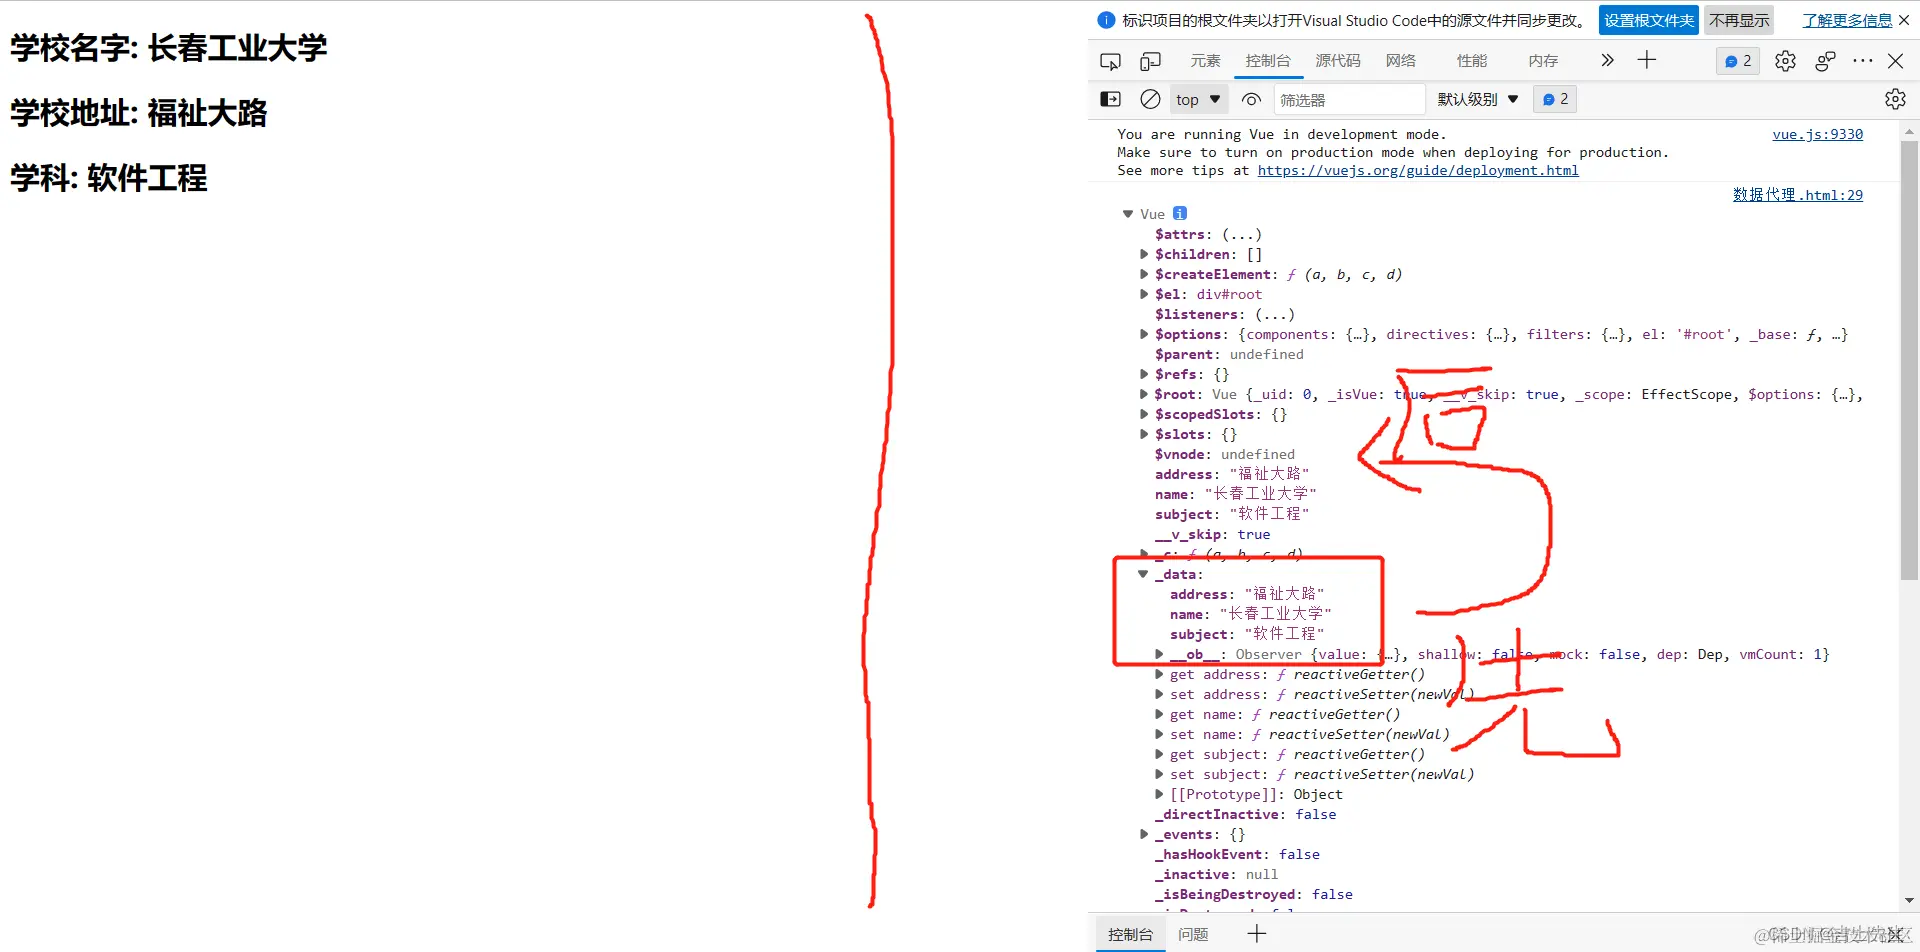This screenshot has width=1920, height=952.
Task: Expand the $refs entry
Action: point(1144,374)
